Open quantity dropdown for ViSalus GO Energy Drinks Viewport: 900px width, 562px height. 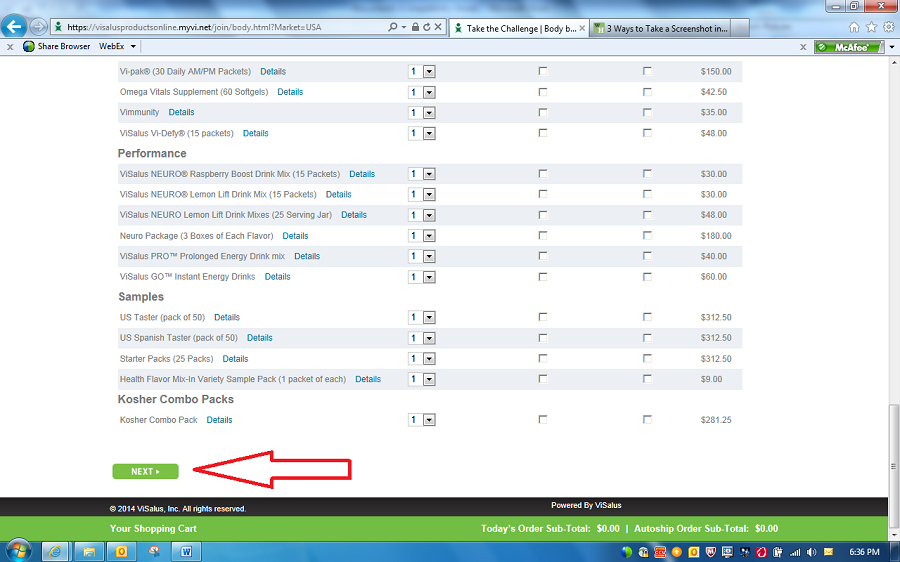[x=429, y=277]
